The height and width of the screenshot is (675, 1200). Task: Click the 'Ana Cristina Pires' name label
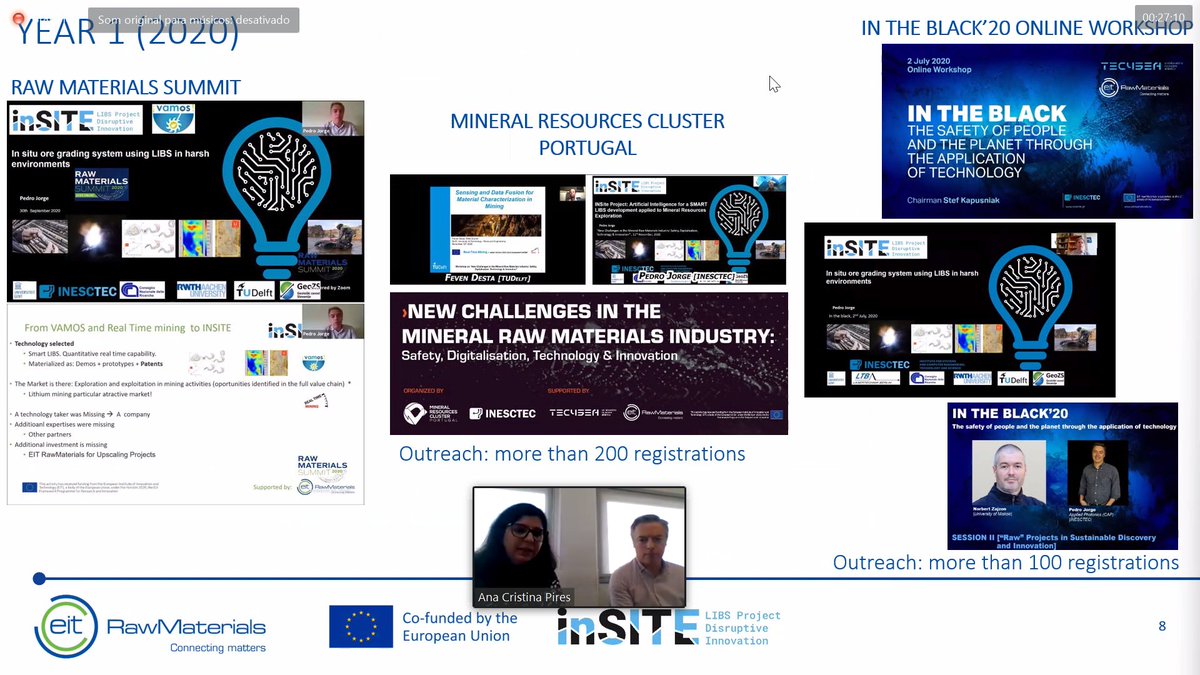[525, 597]
